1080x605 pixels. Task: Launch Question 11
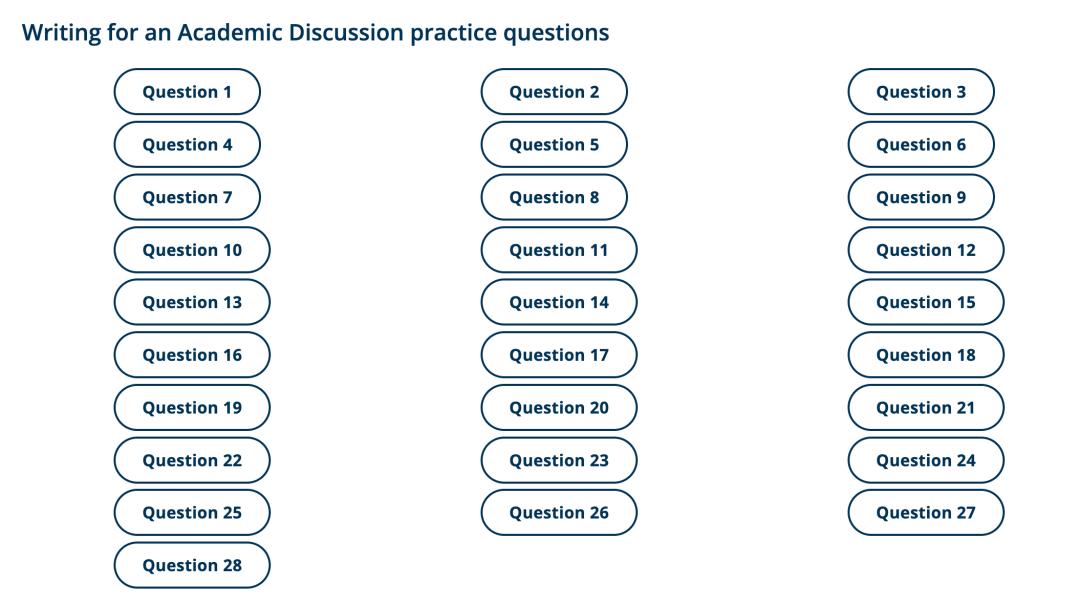click(x=559, y=250)
